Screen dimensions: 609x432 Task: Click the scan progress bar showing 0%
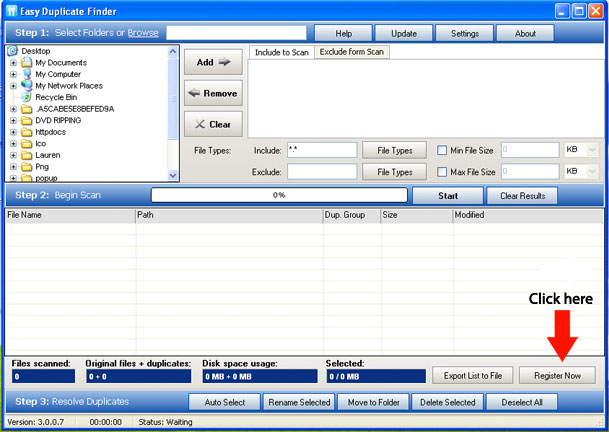(x=279, y=195)
